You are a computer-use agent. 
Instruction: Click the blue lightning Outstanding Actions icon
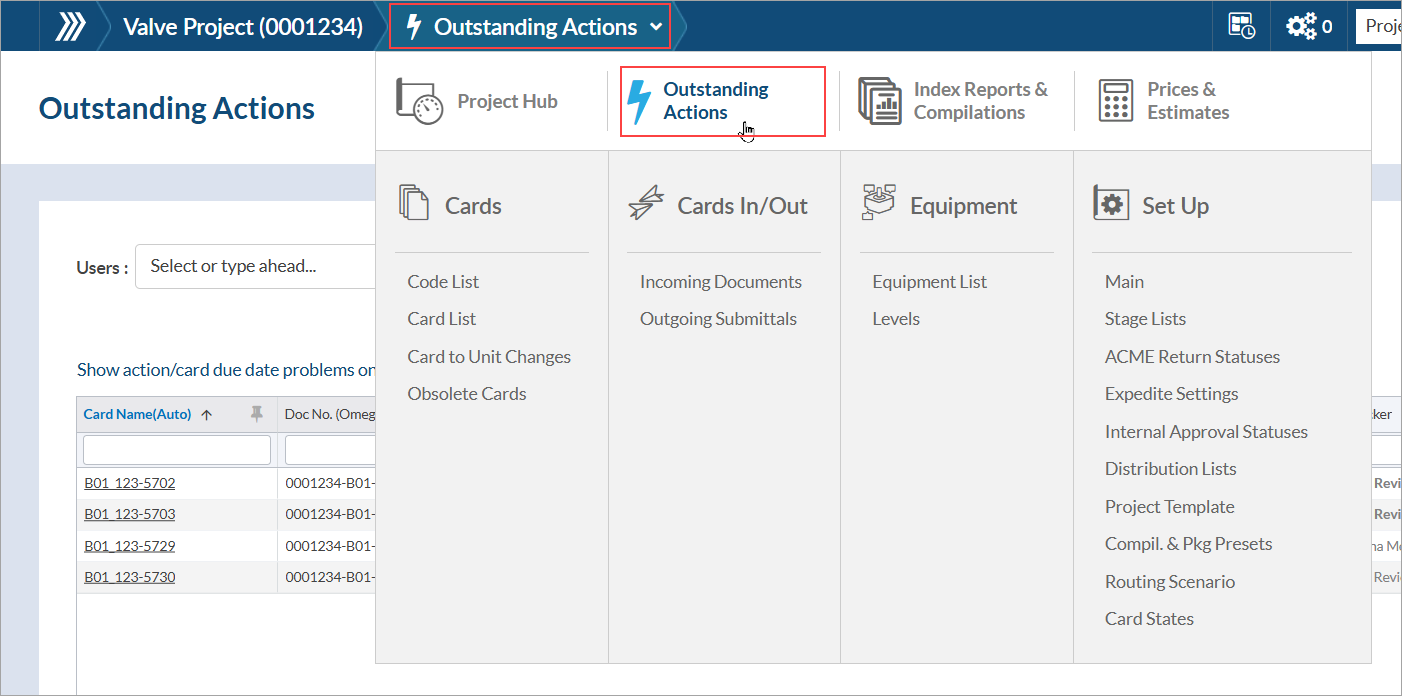pyautogui.click(x=638, y=102)
